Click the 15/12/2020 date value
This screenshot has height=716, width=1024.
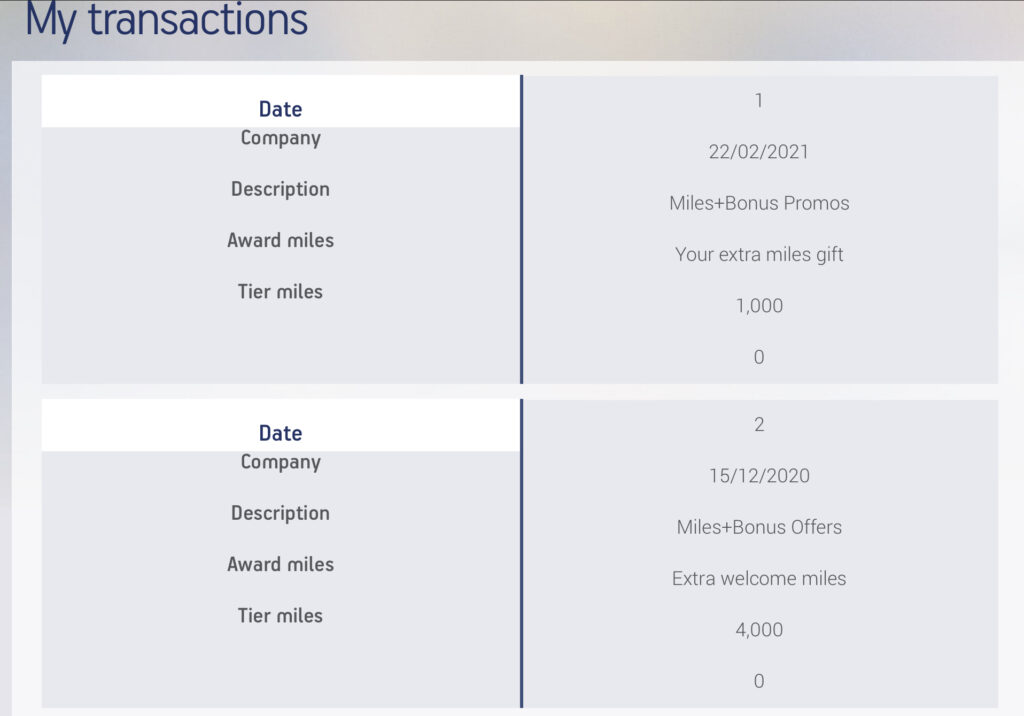[759, 476]
